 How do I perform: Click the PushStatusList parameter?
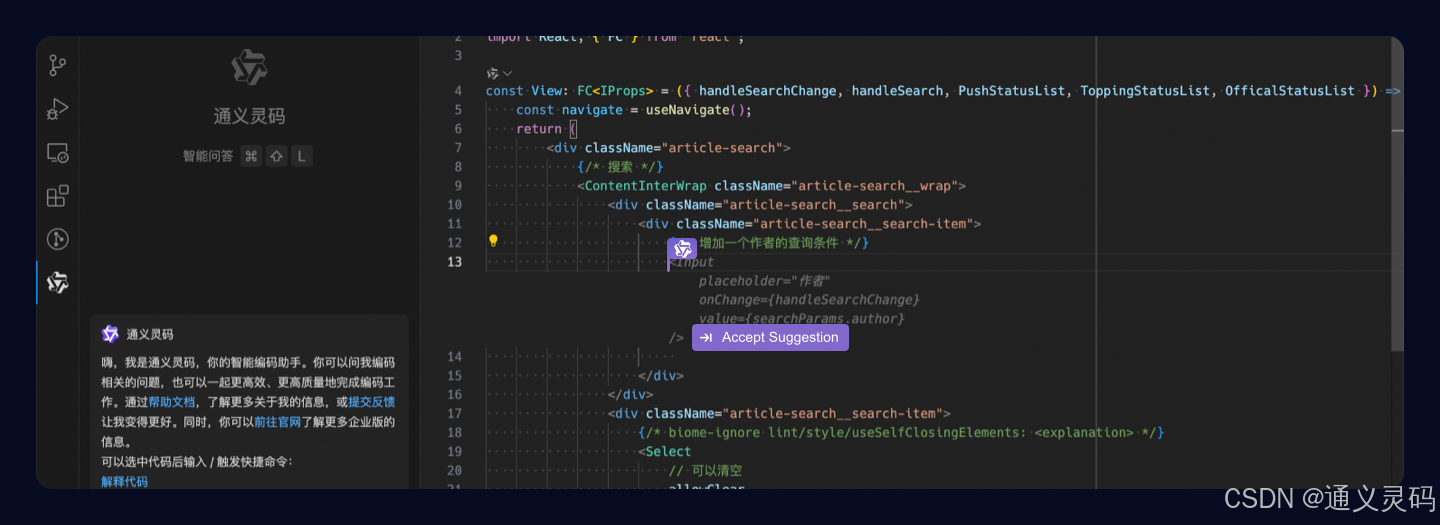click(1012, 91)
